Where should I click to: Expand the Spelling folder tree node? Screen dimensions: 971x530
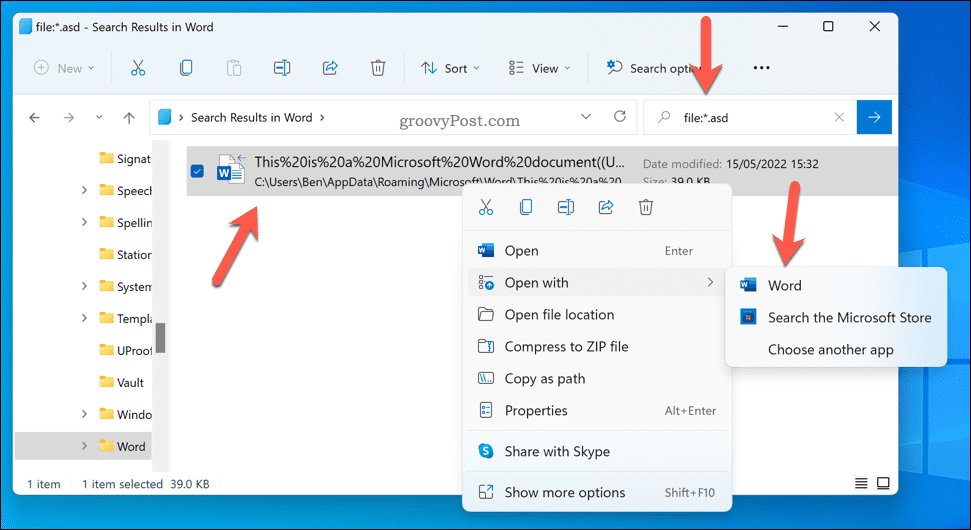pos(84,222)
